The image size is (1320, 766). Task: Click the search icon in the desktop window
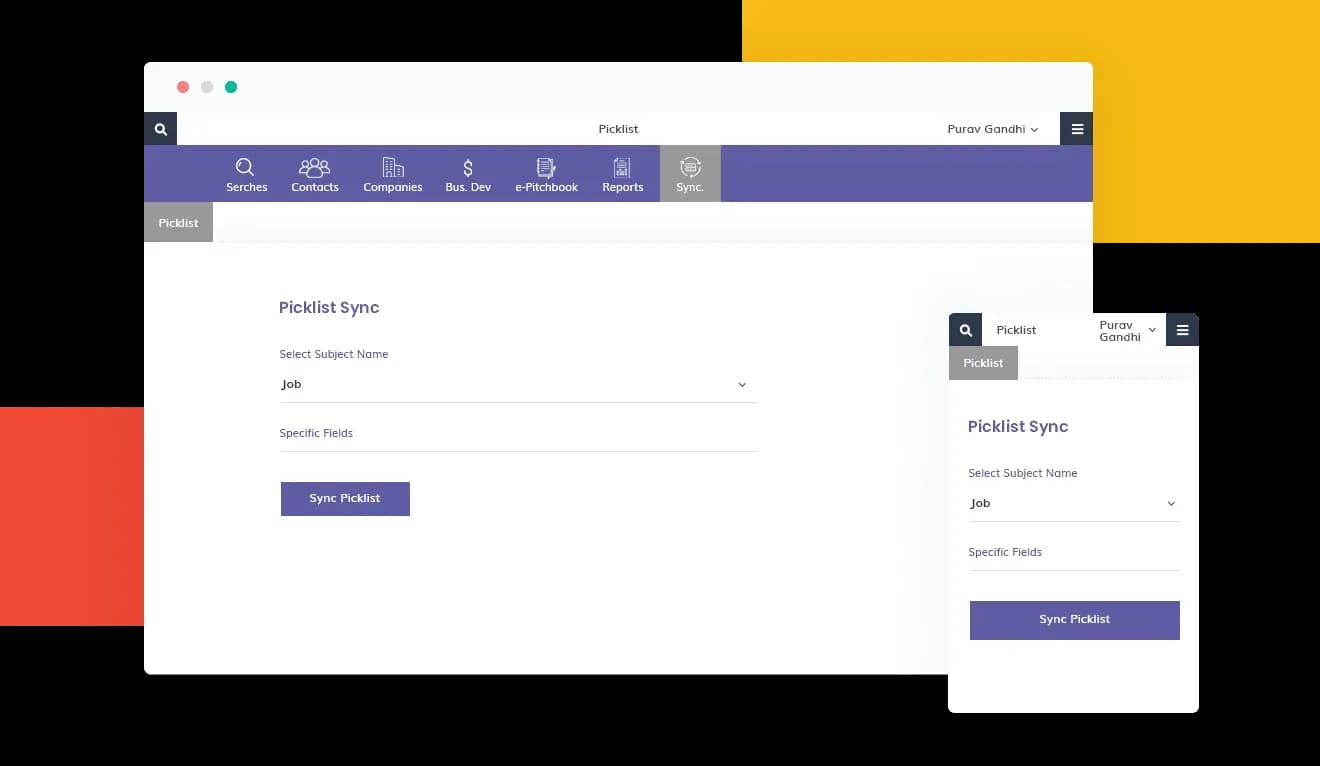pyautogui.click(x=160, y=129)
